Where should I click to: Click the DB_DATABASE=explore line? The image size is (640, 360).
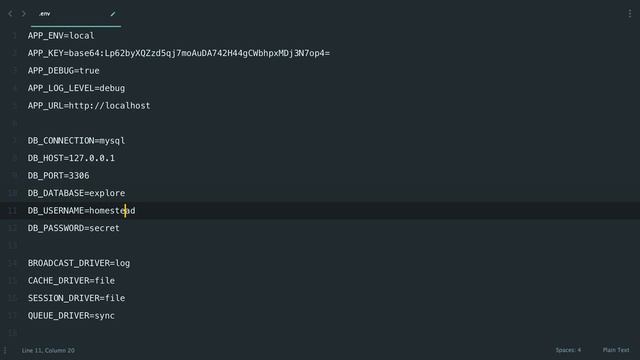coord(76,193)
